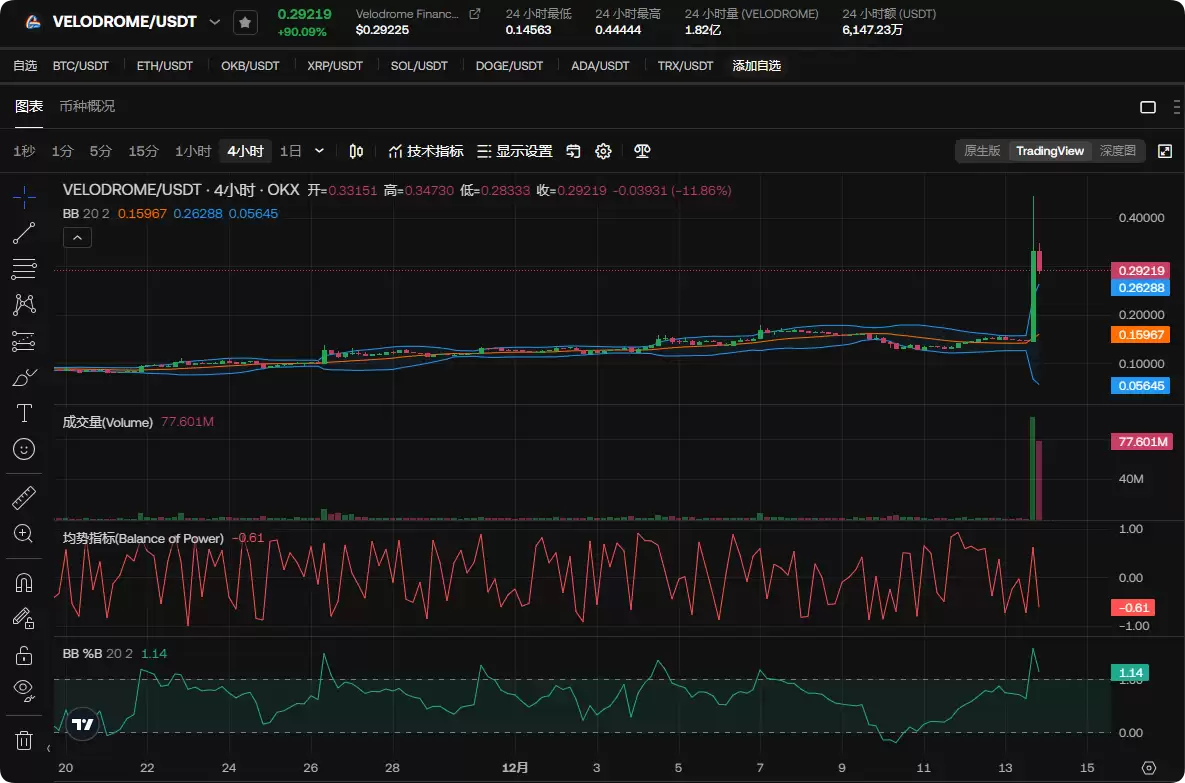Open 技术指标 indicators panel

coord(426,151)
